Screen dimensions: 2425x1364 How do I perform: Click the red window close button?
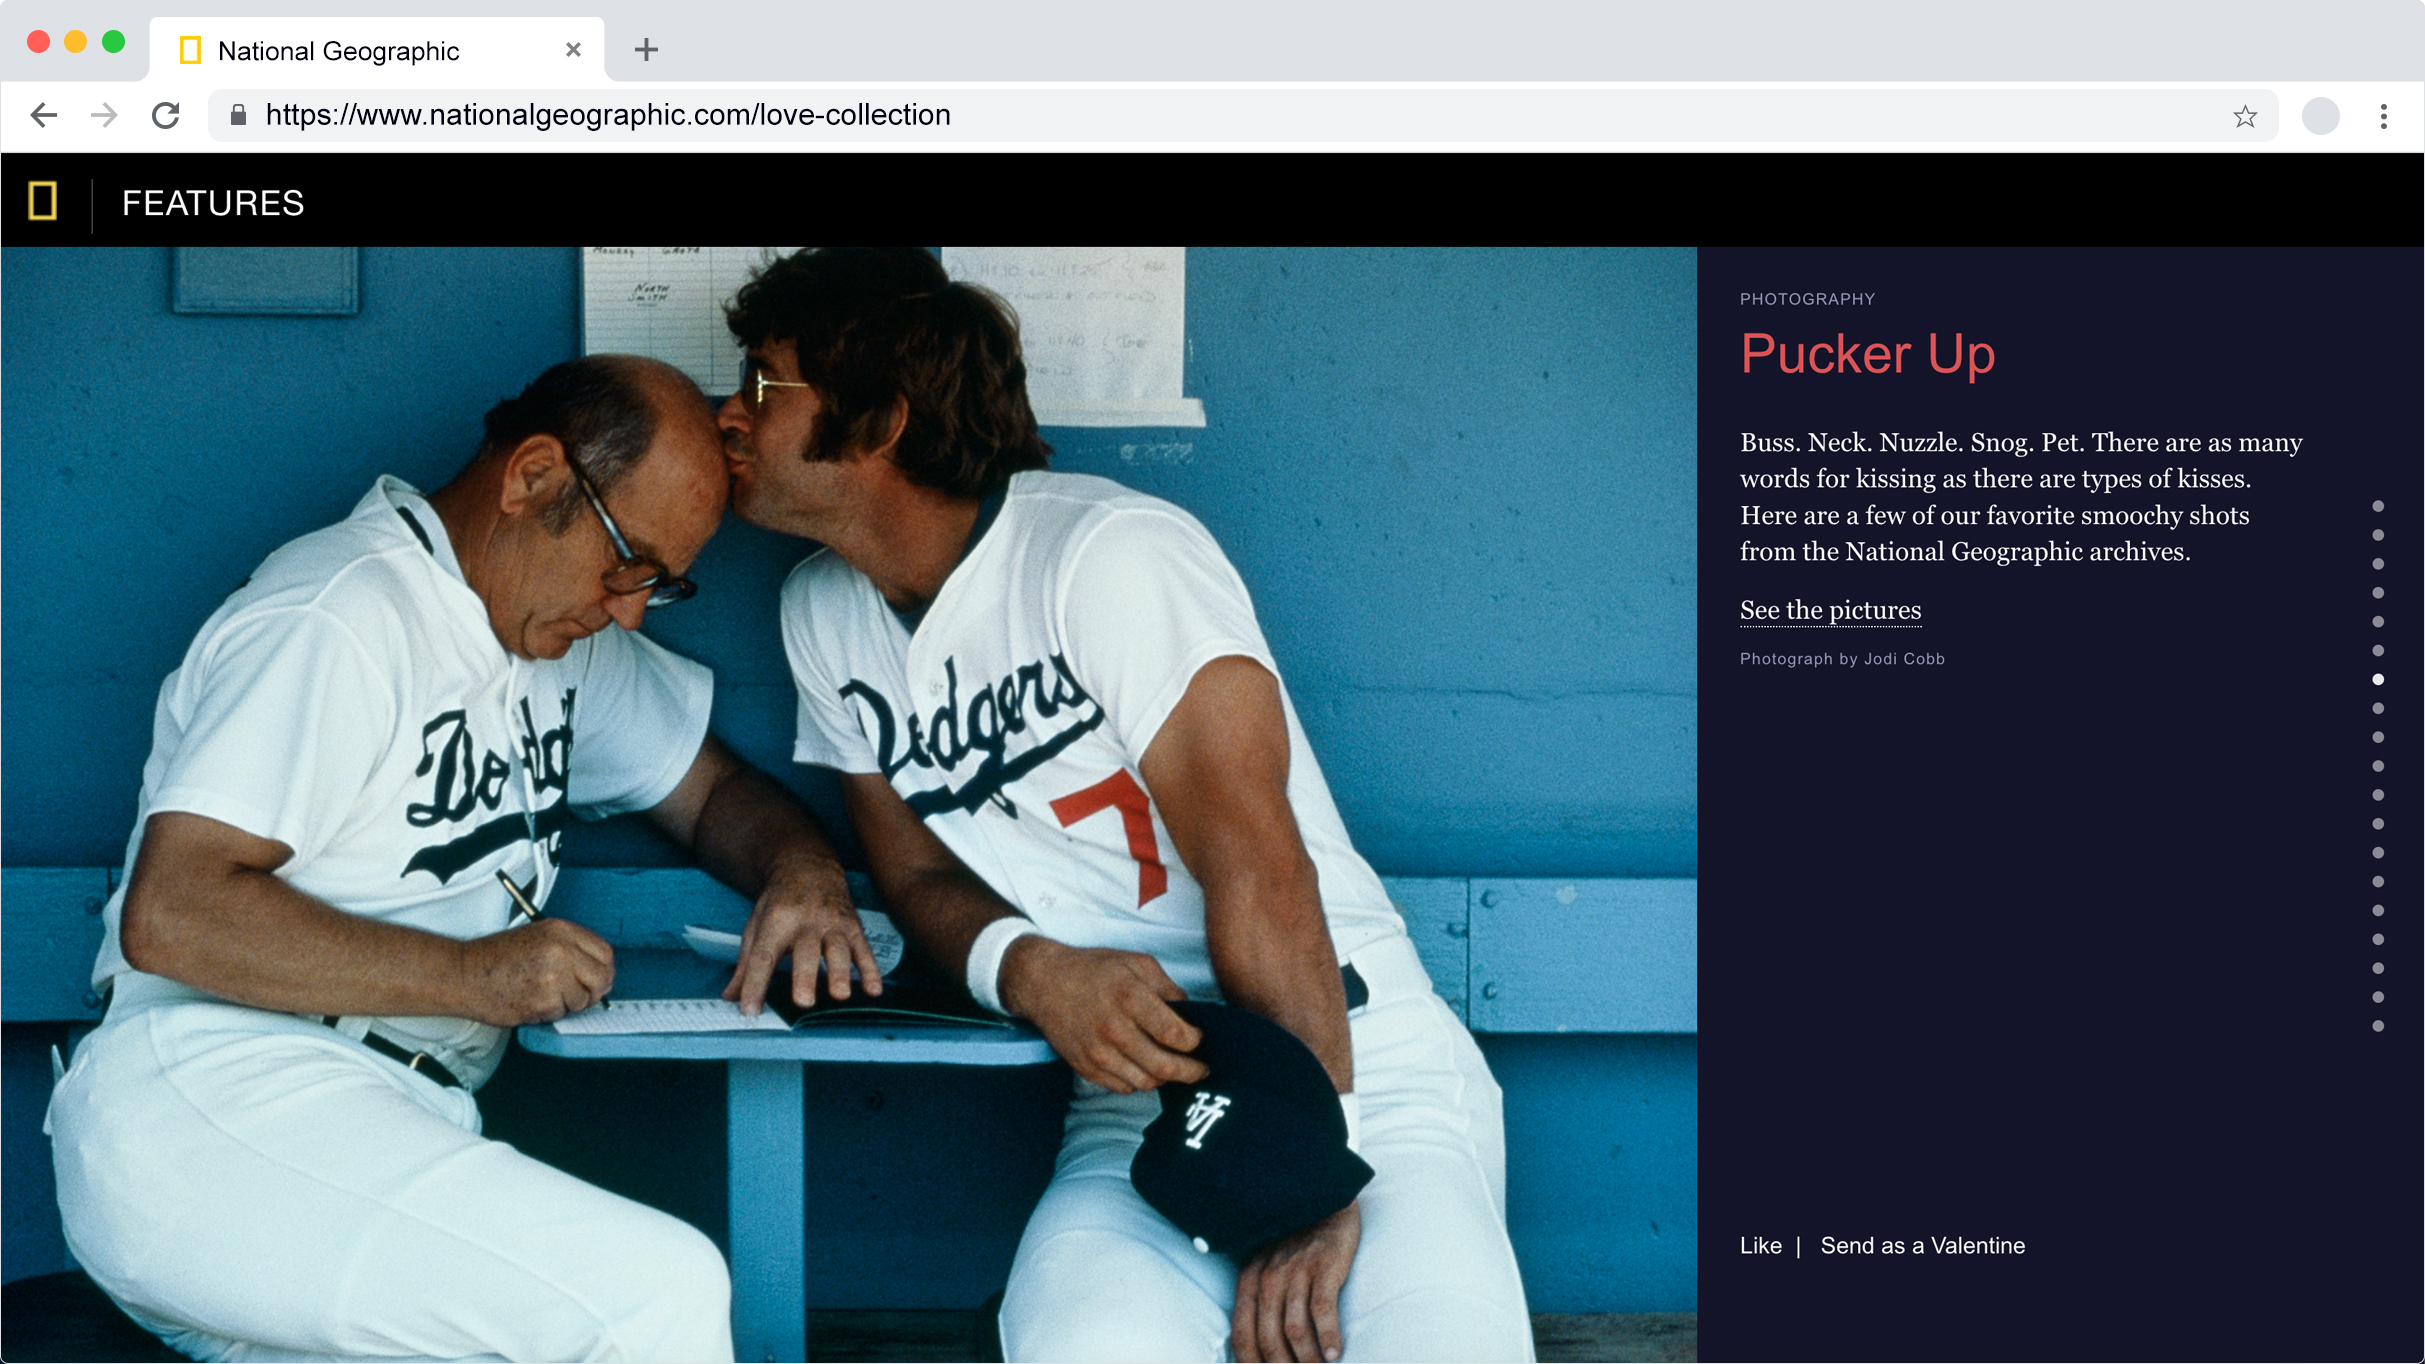pyautogui.click(x=38, y=42)
